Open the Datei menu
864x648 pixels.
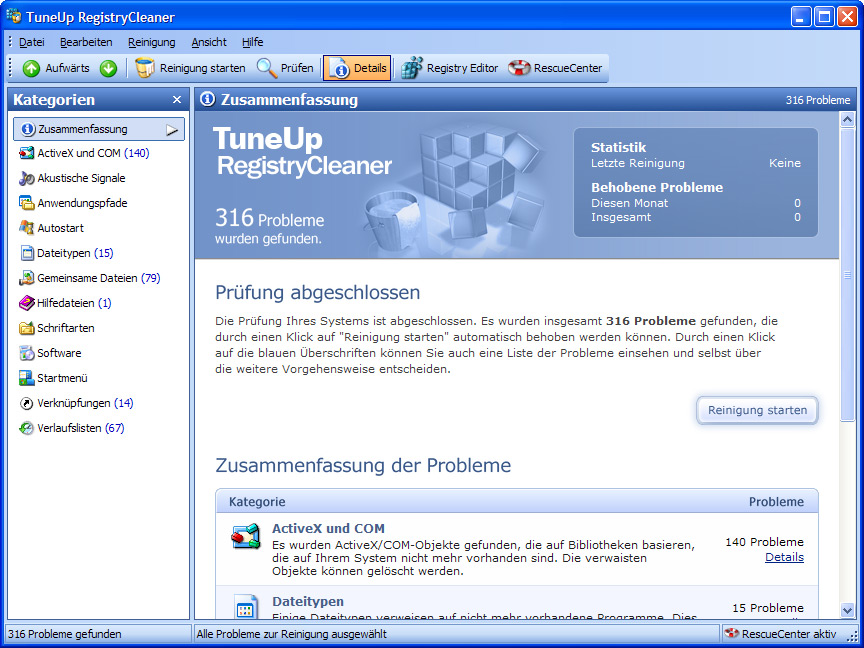[x=31, y=42]
